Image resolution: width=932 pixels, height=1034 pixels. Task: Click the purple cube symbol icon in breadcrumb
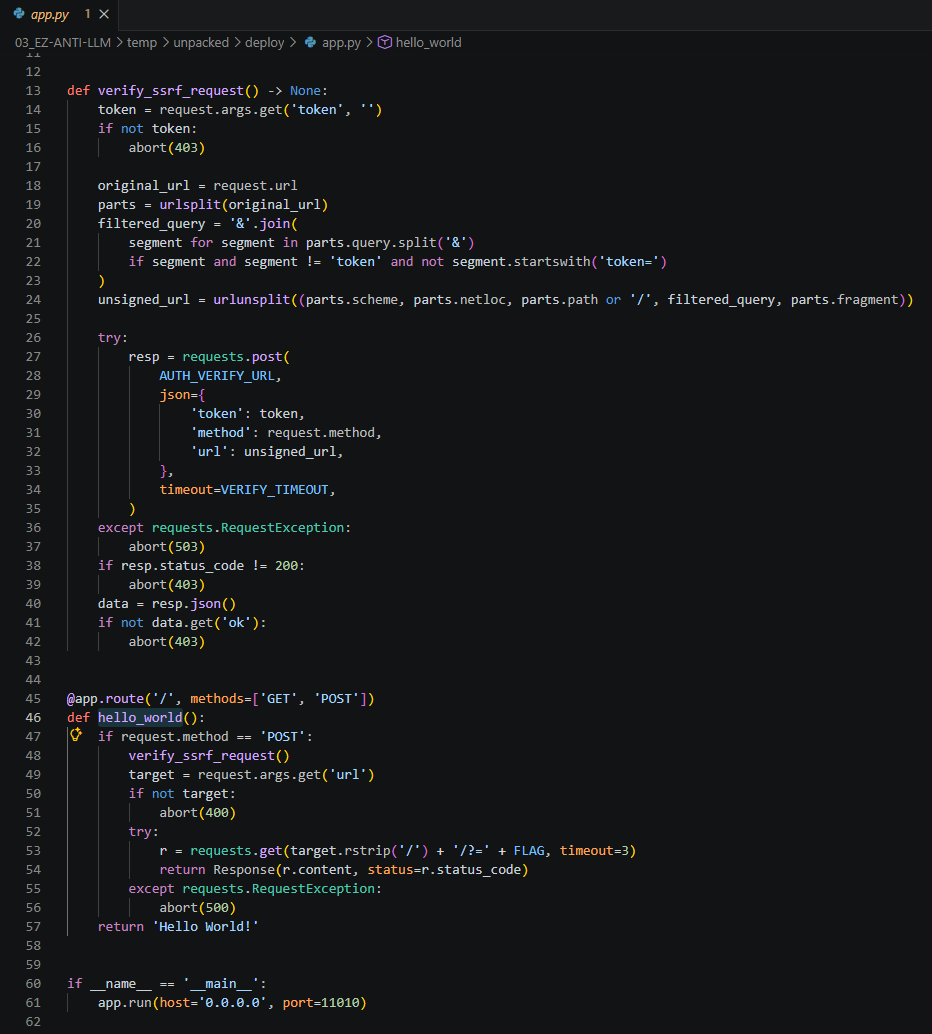[384, 43]
